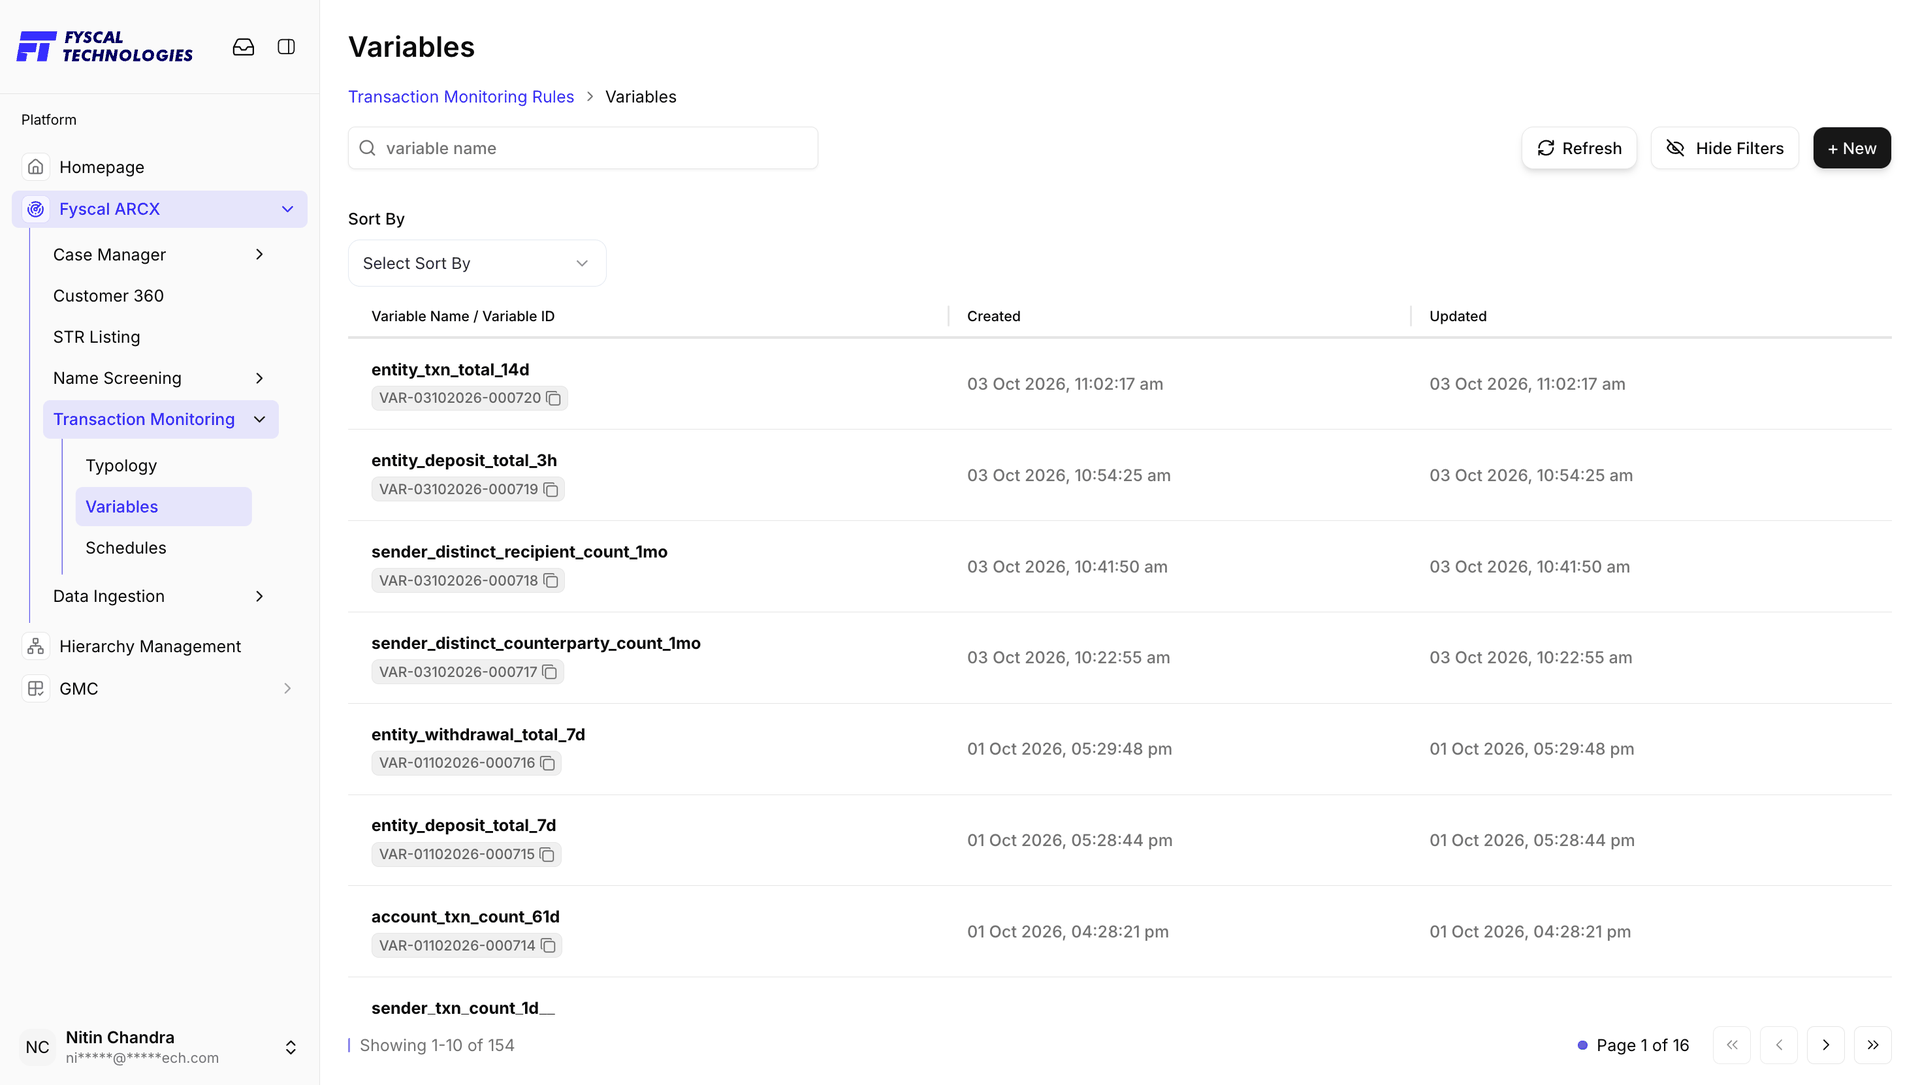Open the entity_txn_total_14d variable row
Viewport: 1920px width, 1085px height.
tap(1119, 384)
